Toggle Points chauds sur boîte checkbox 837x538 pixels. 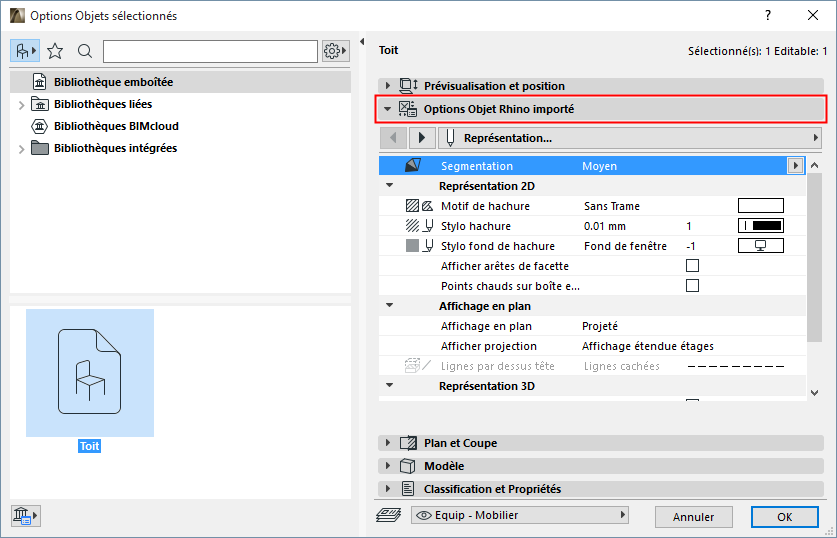pos(692,286)
